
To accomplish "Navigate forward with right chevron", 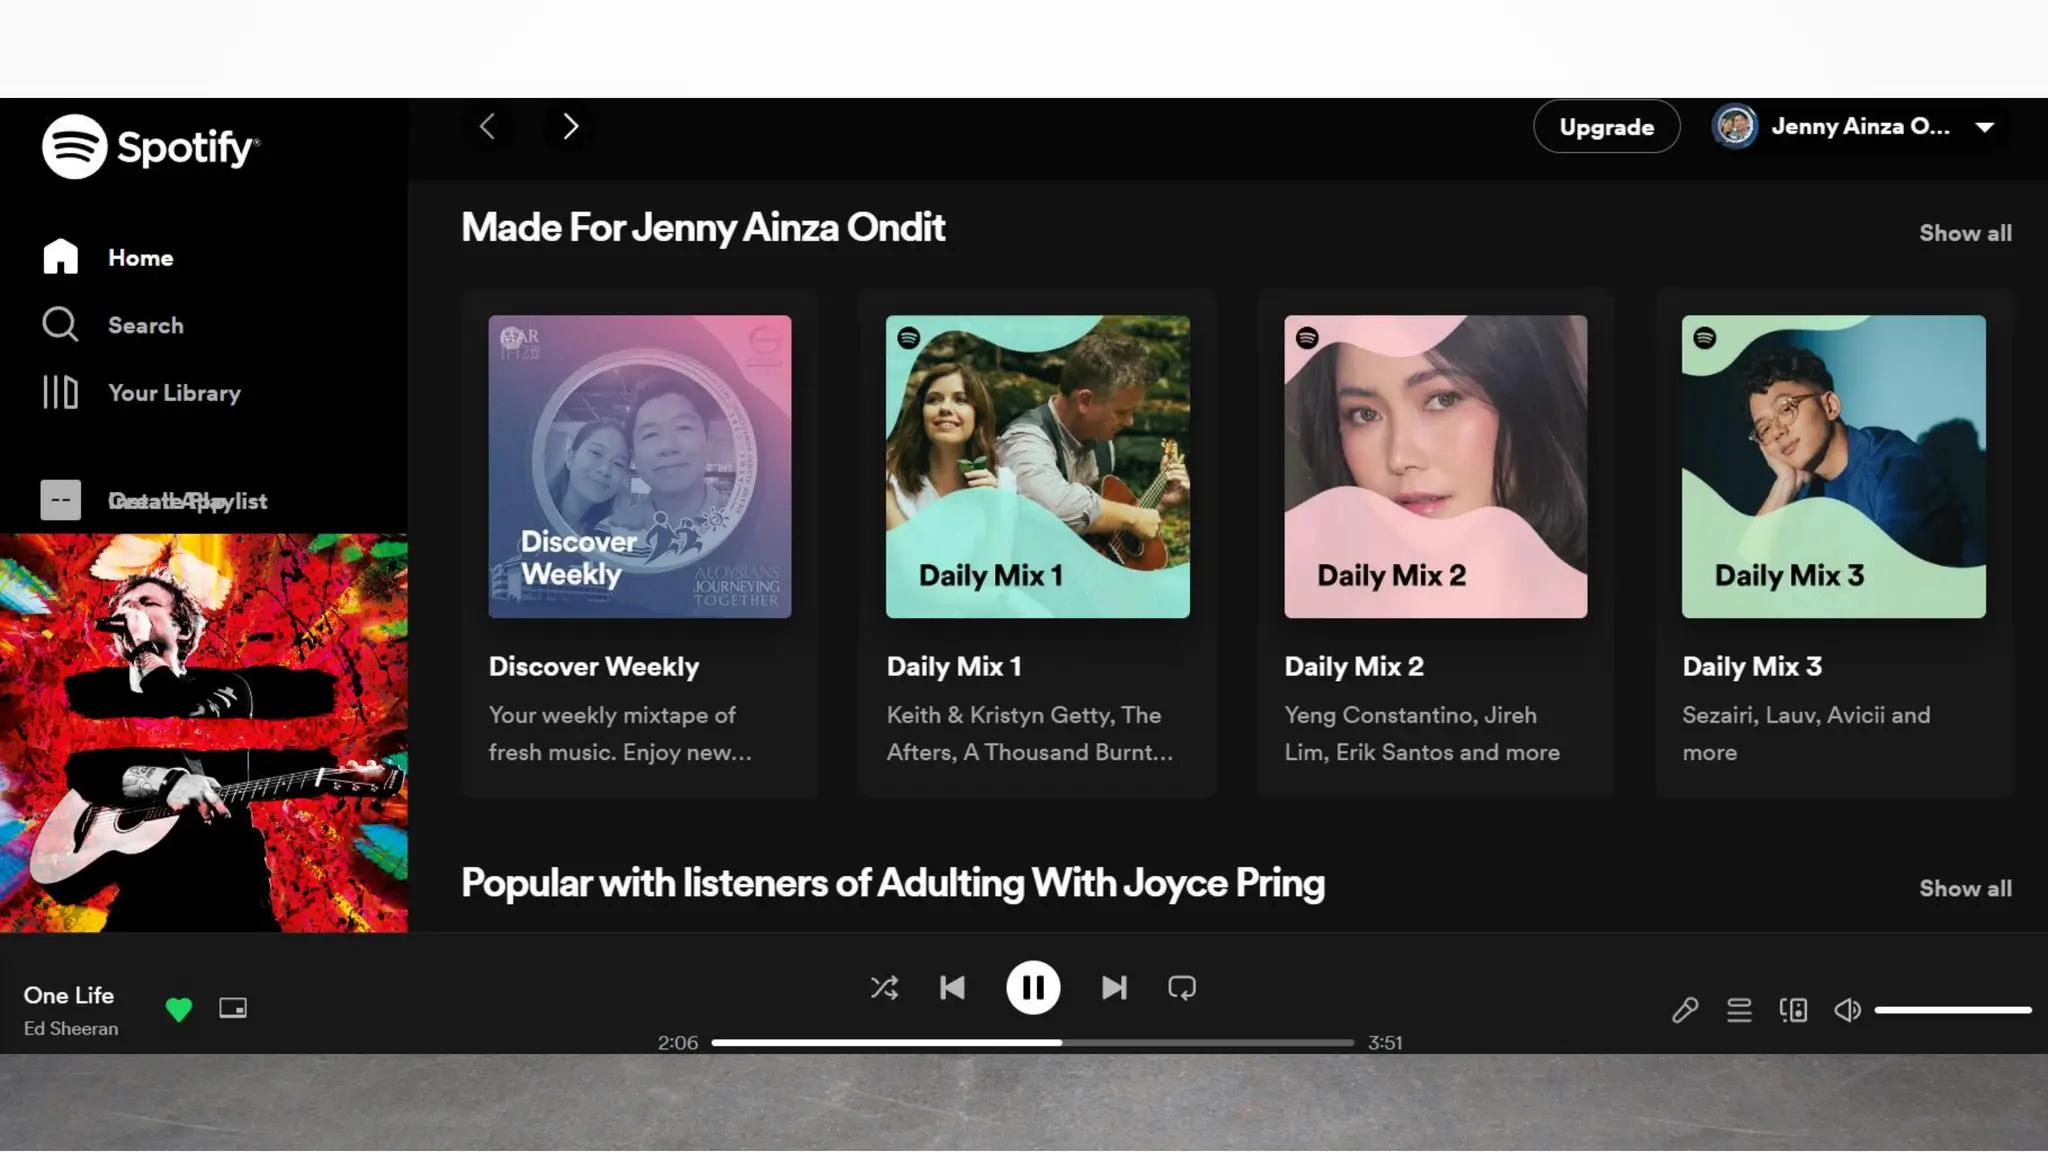I will (x=570, y=127).
